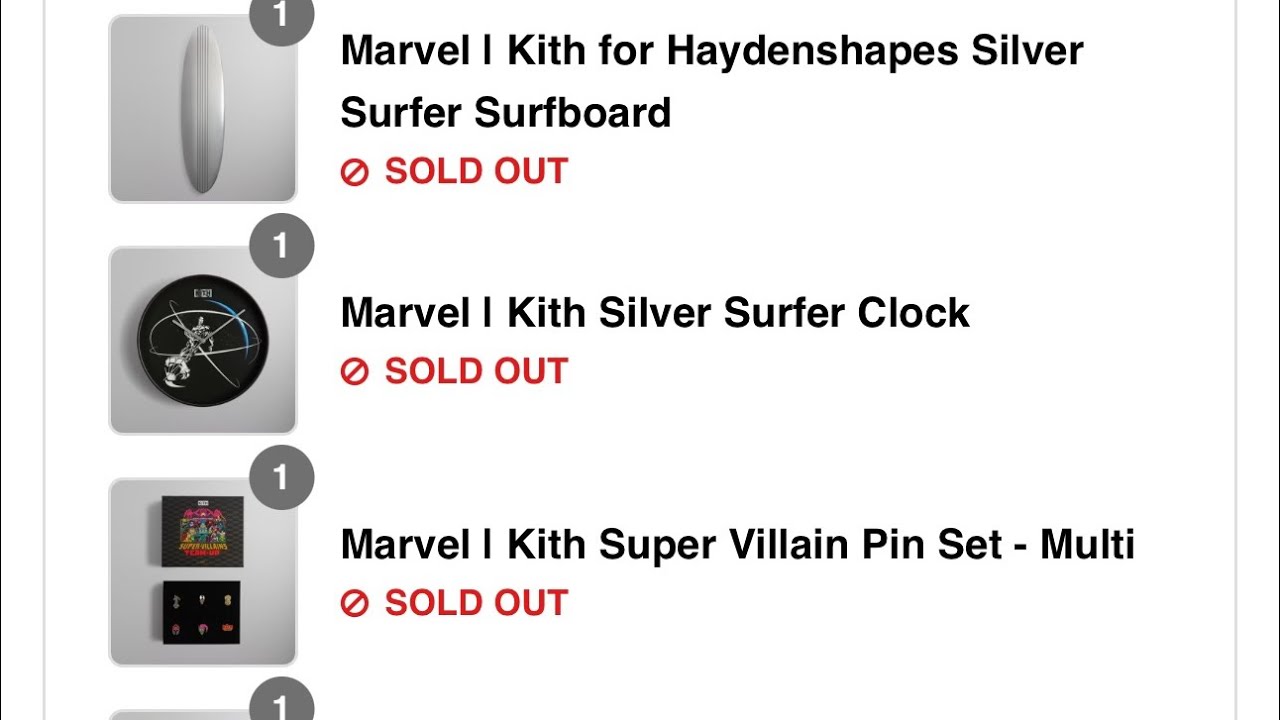1280x720 pixels.
Task: Click the SOLD OUT label for the clock
Action: tap(476, 371)
